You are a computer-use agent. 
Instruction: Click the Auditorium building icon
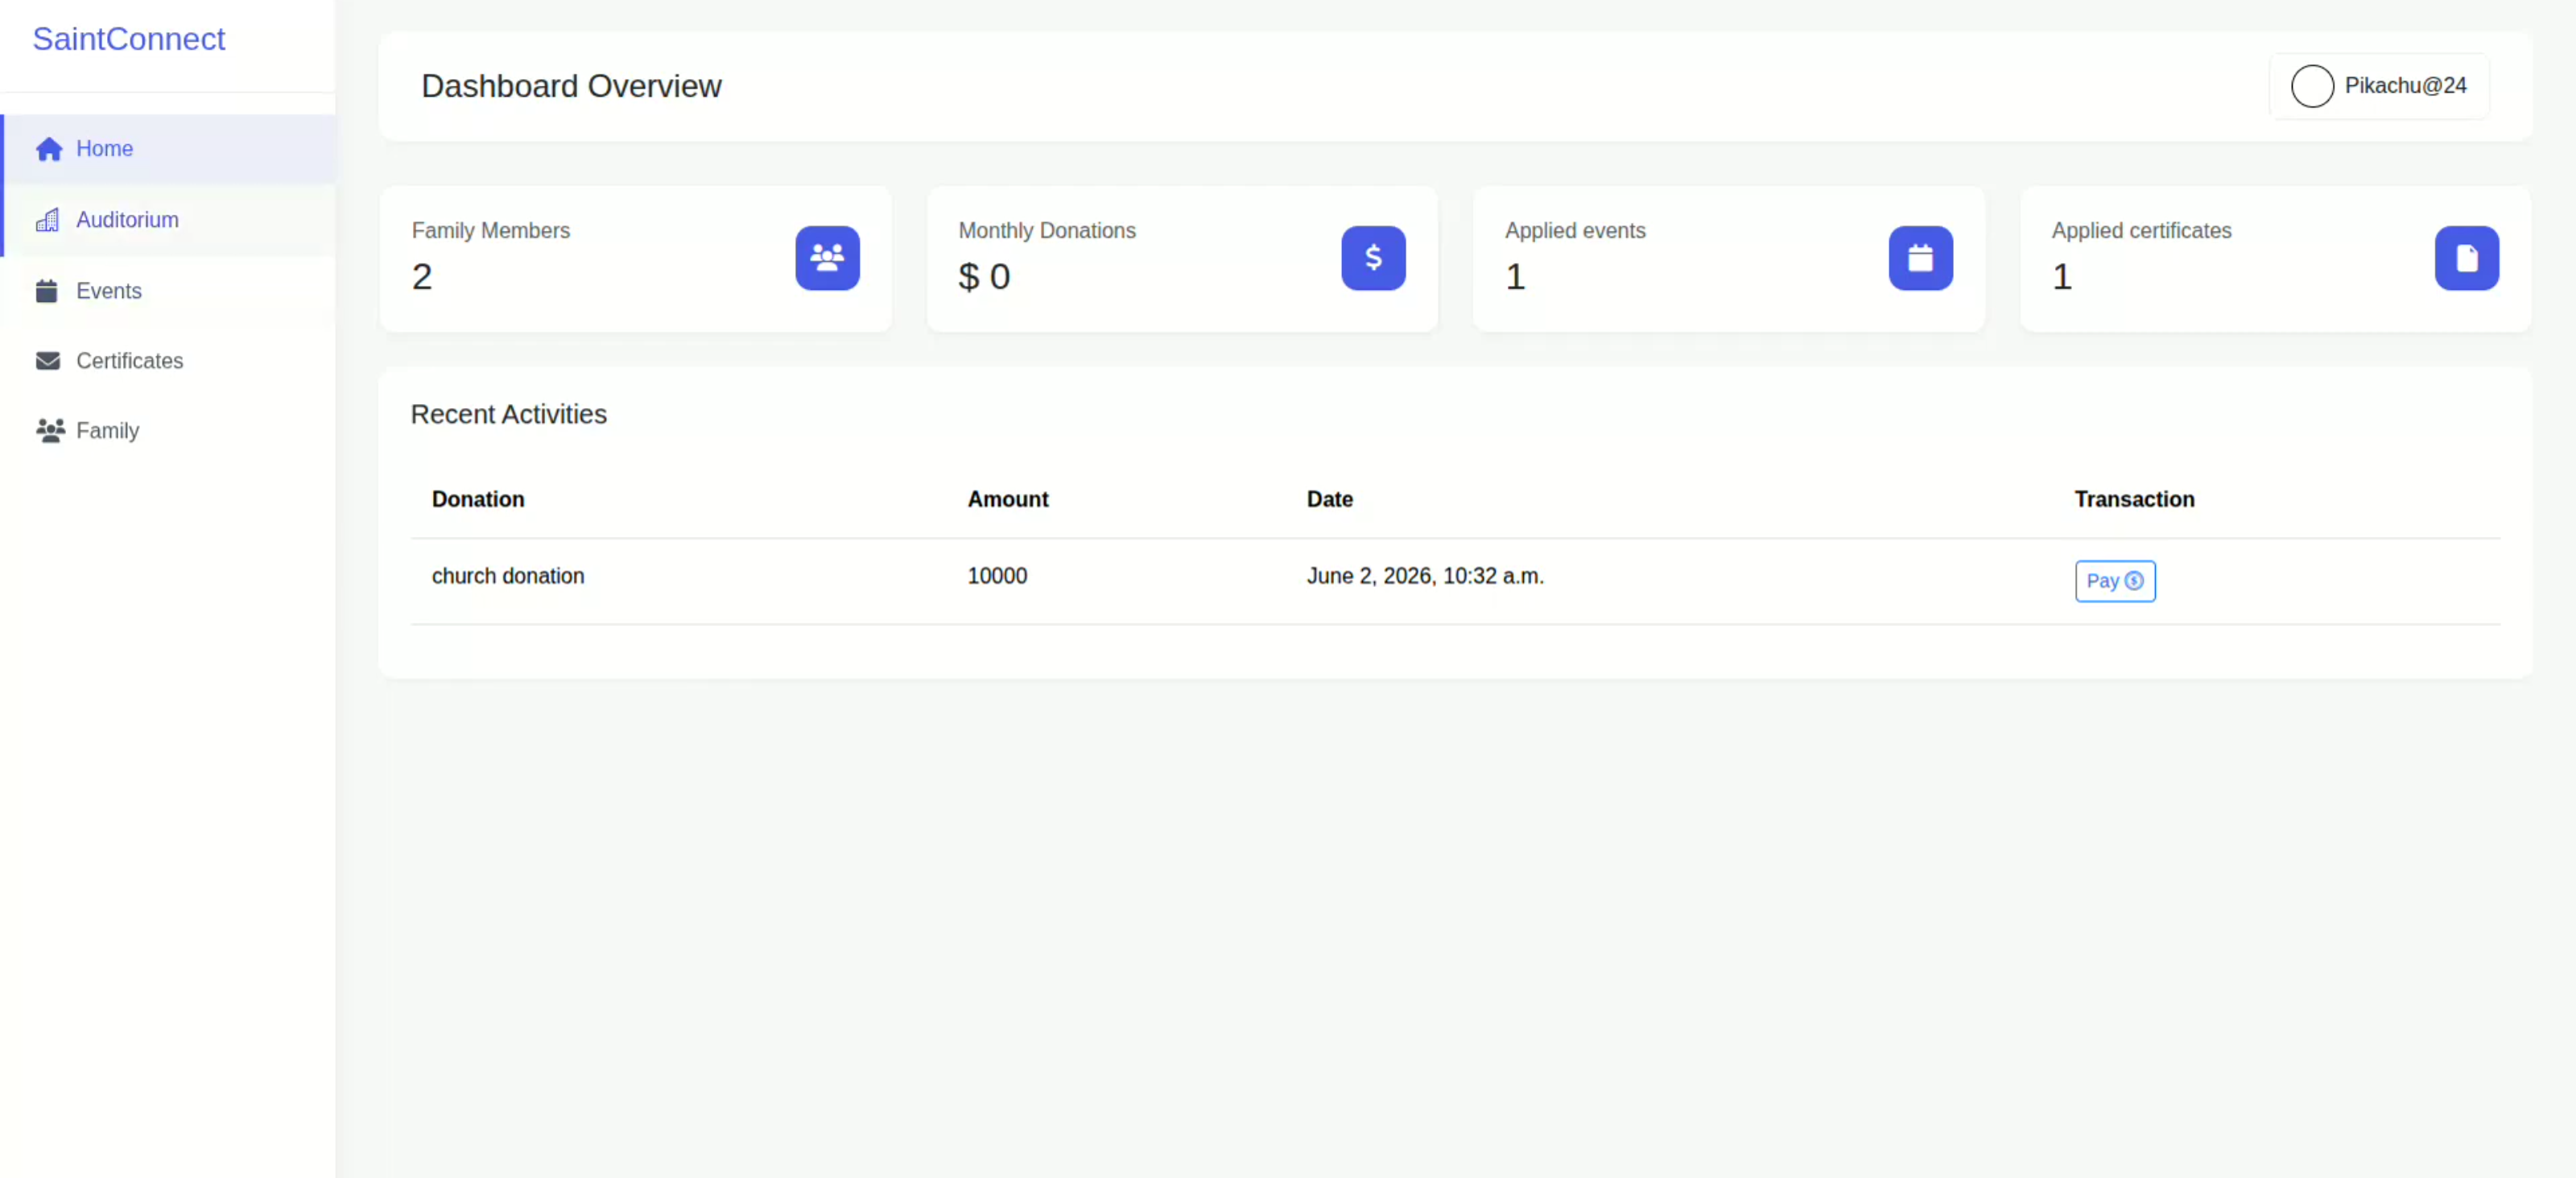point(48,220)
